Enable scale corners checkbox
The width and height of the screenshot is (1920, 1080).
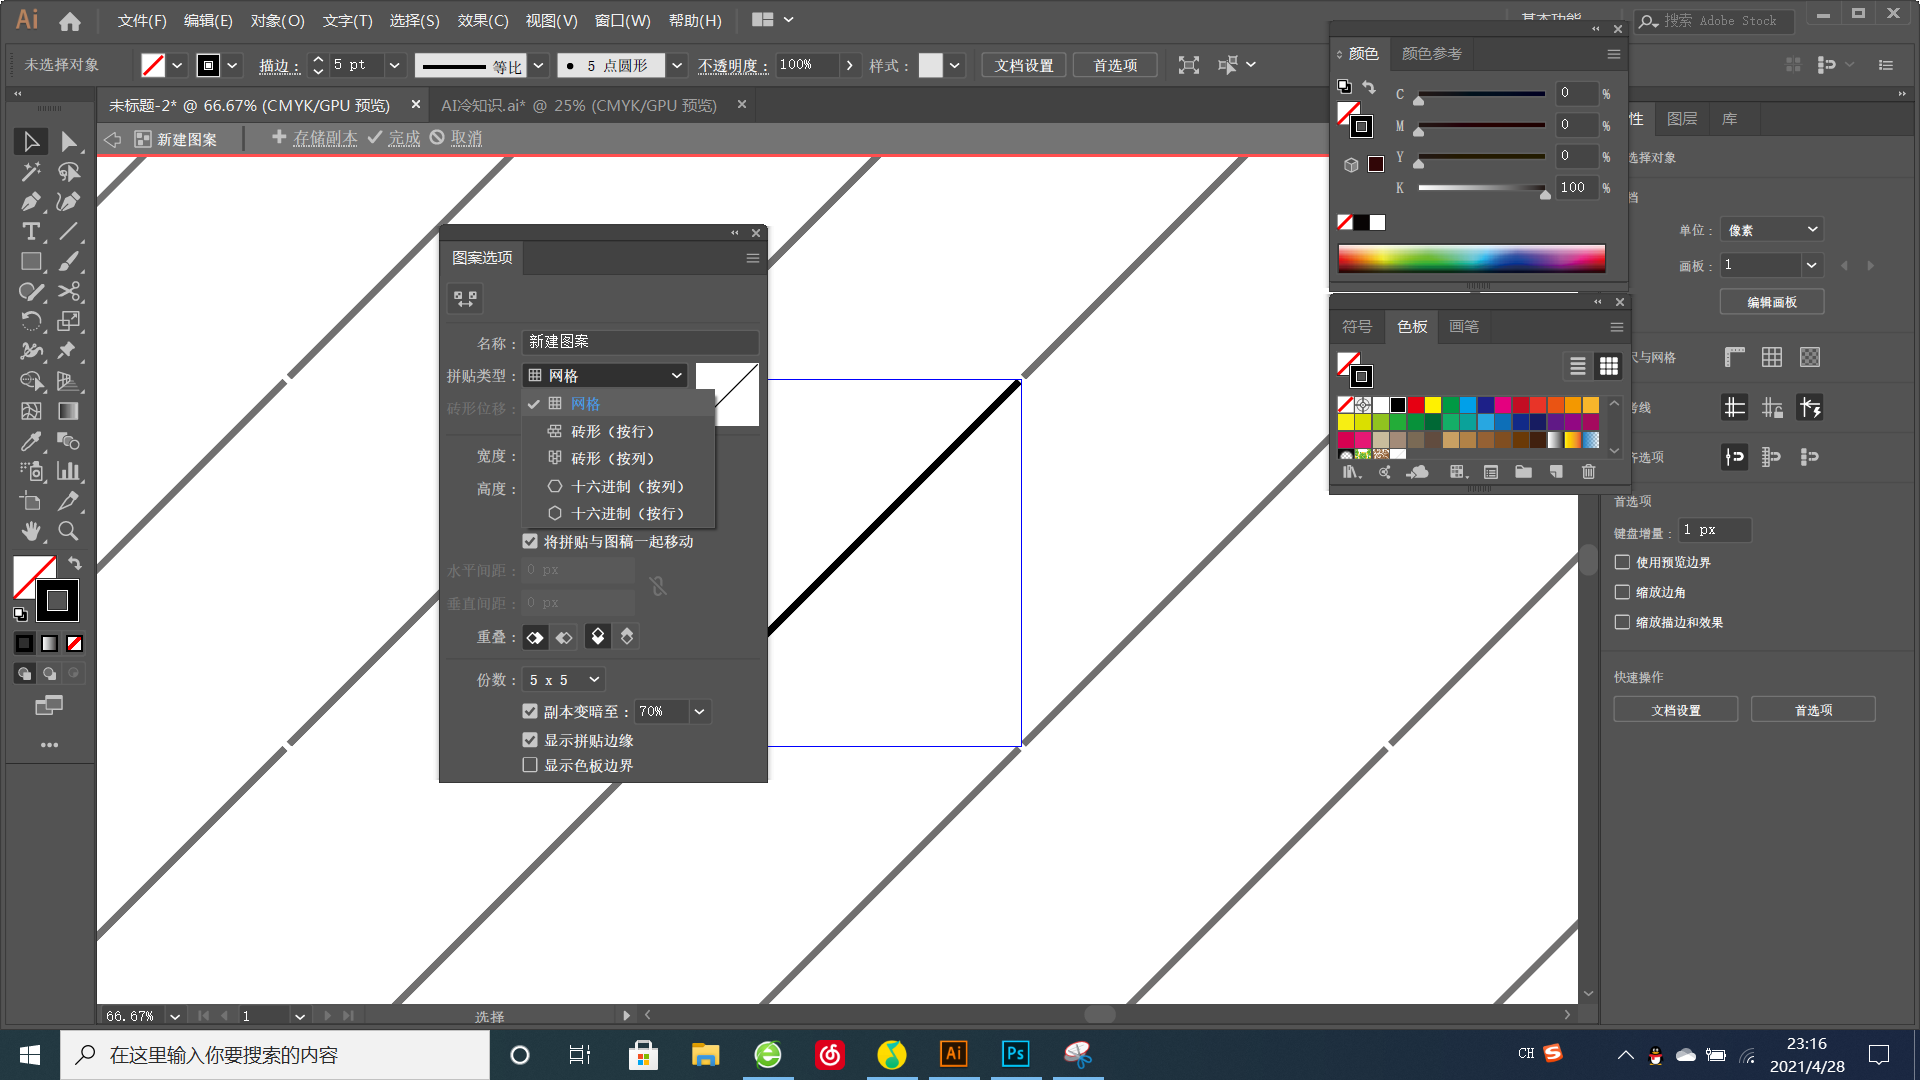click(1622, 592)
